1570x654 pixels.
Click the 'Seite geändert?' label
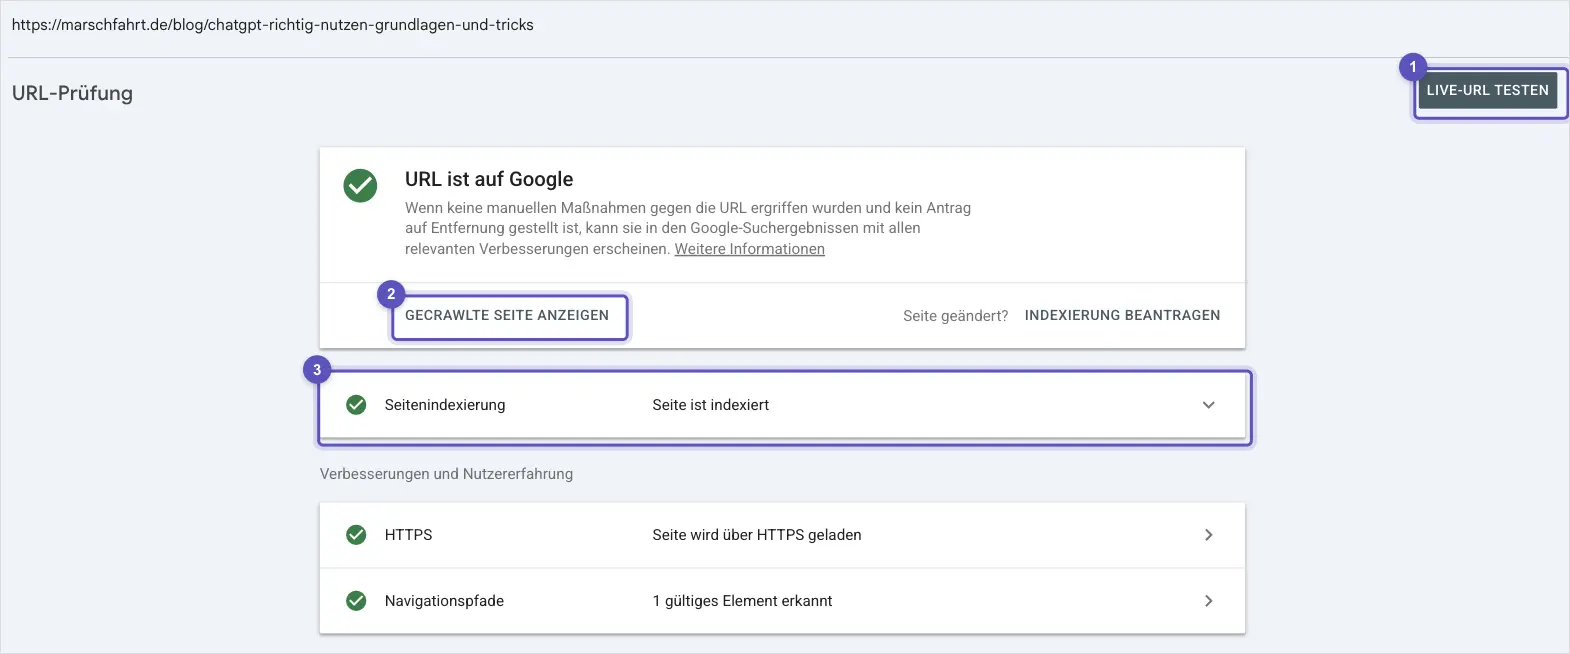point(955,316)
